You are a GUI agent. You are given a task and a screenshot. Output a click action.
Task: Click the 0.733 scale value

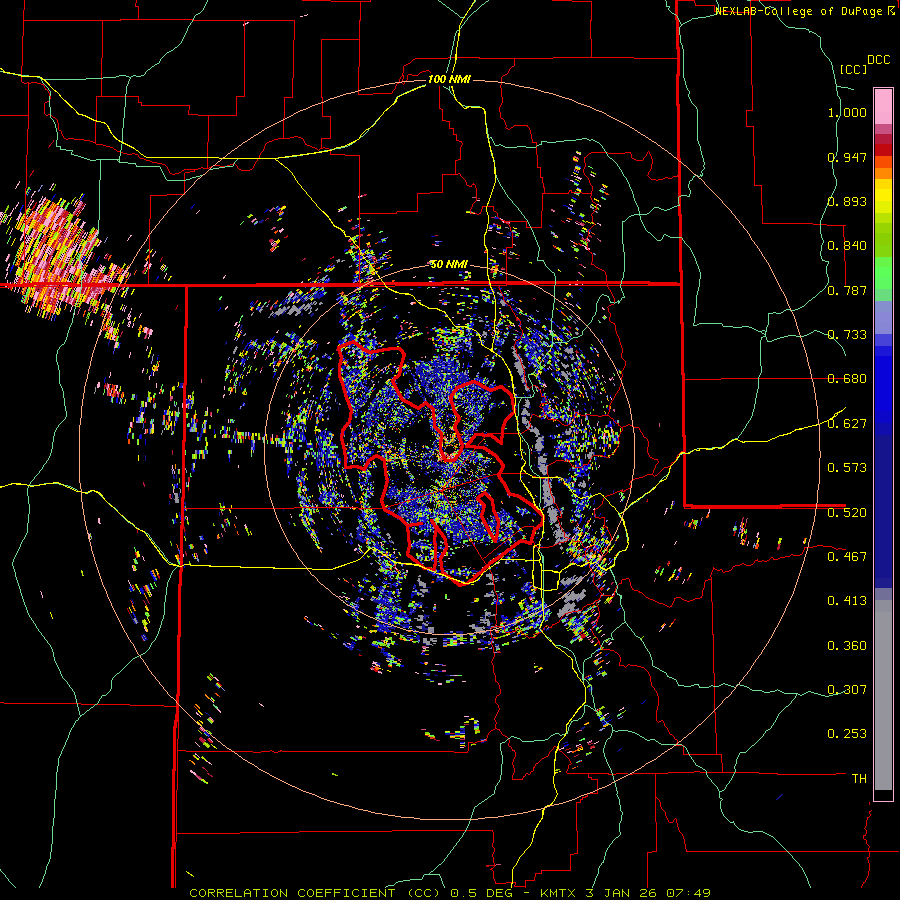click(x=847, y=334)
